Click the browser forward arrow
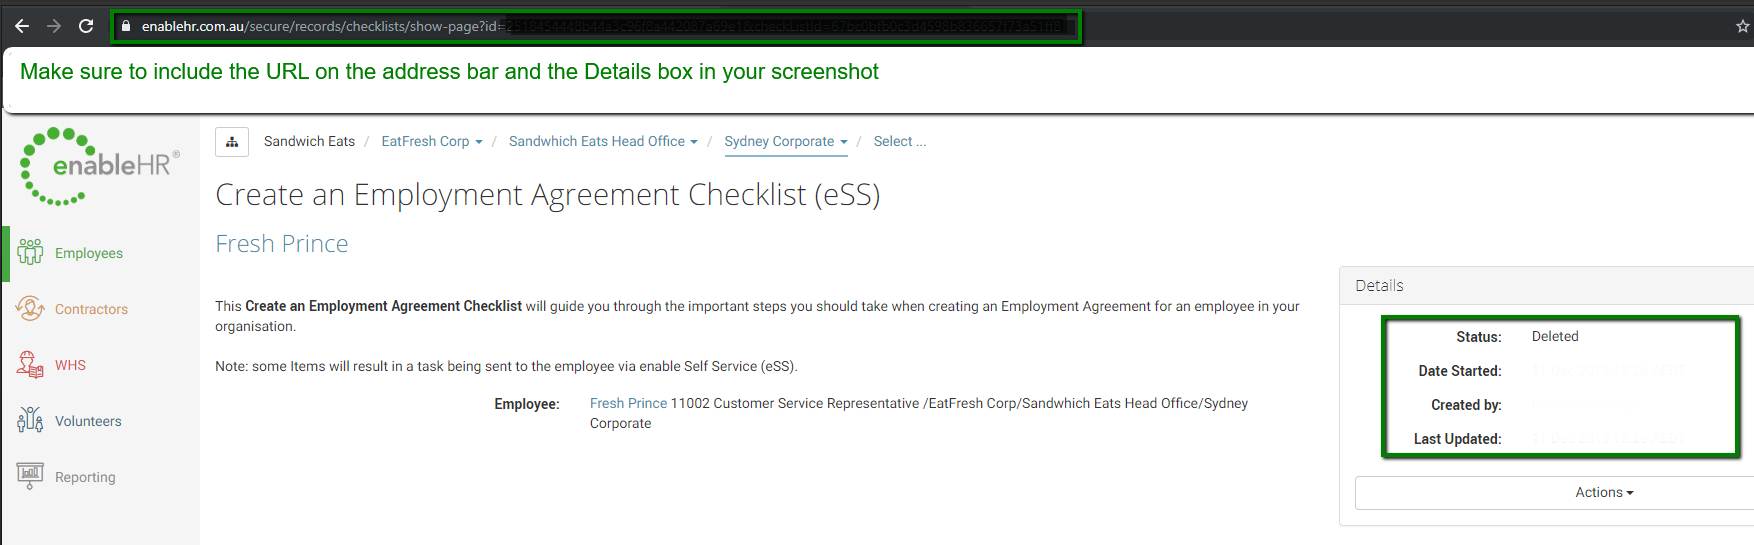The image size is (1754, 545). 54,26
